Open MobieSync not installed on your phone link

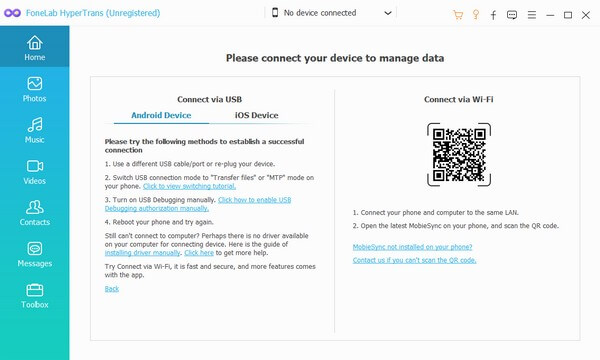pyautogui.click(x=412, y=247)
